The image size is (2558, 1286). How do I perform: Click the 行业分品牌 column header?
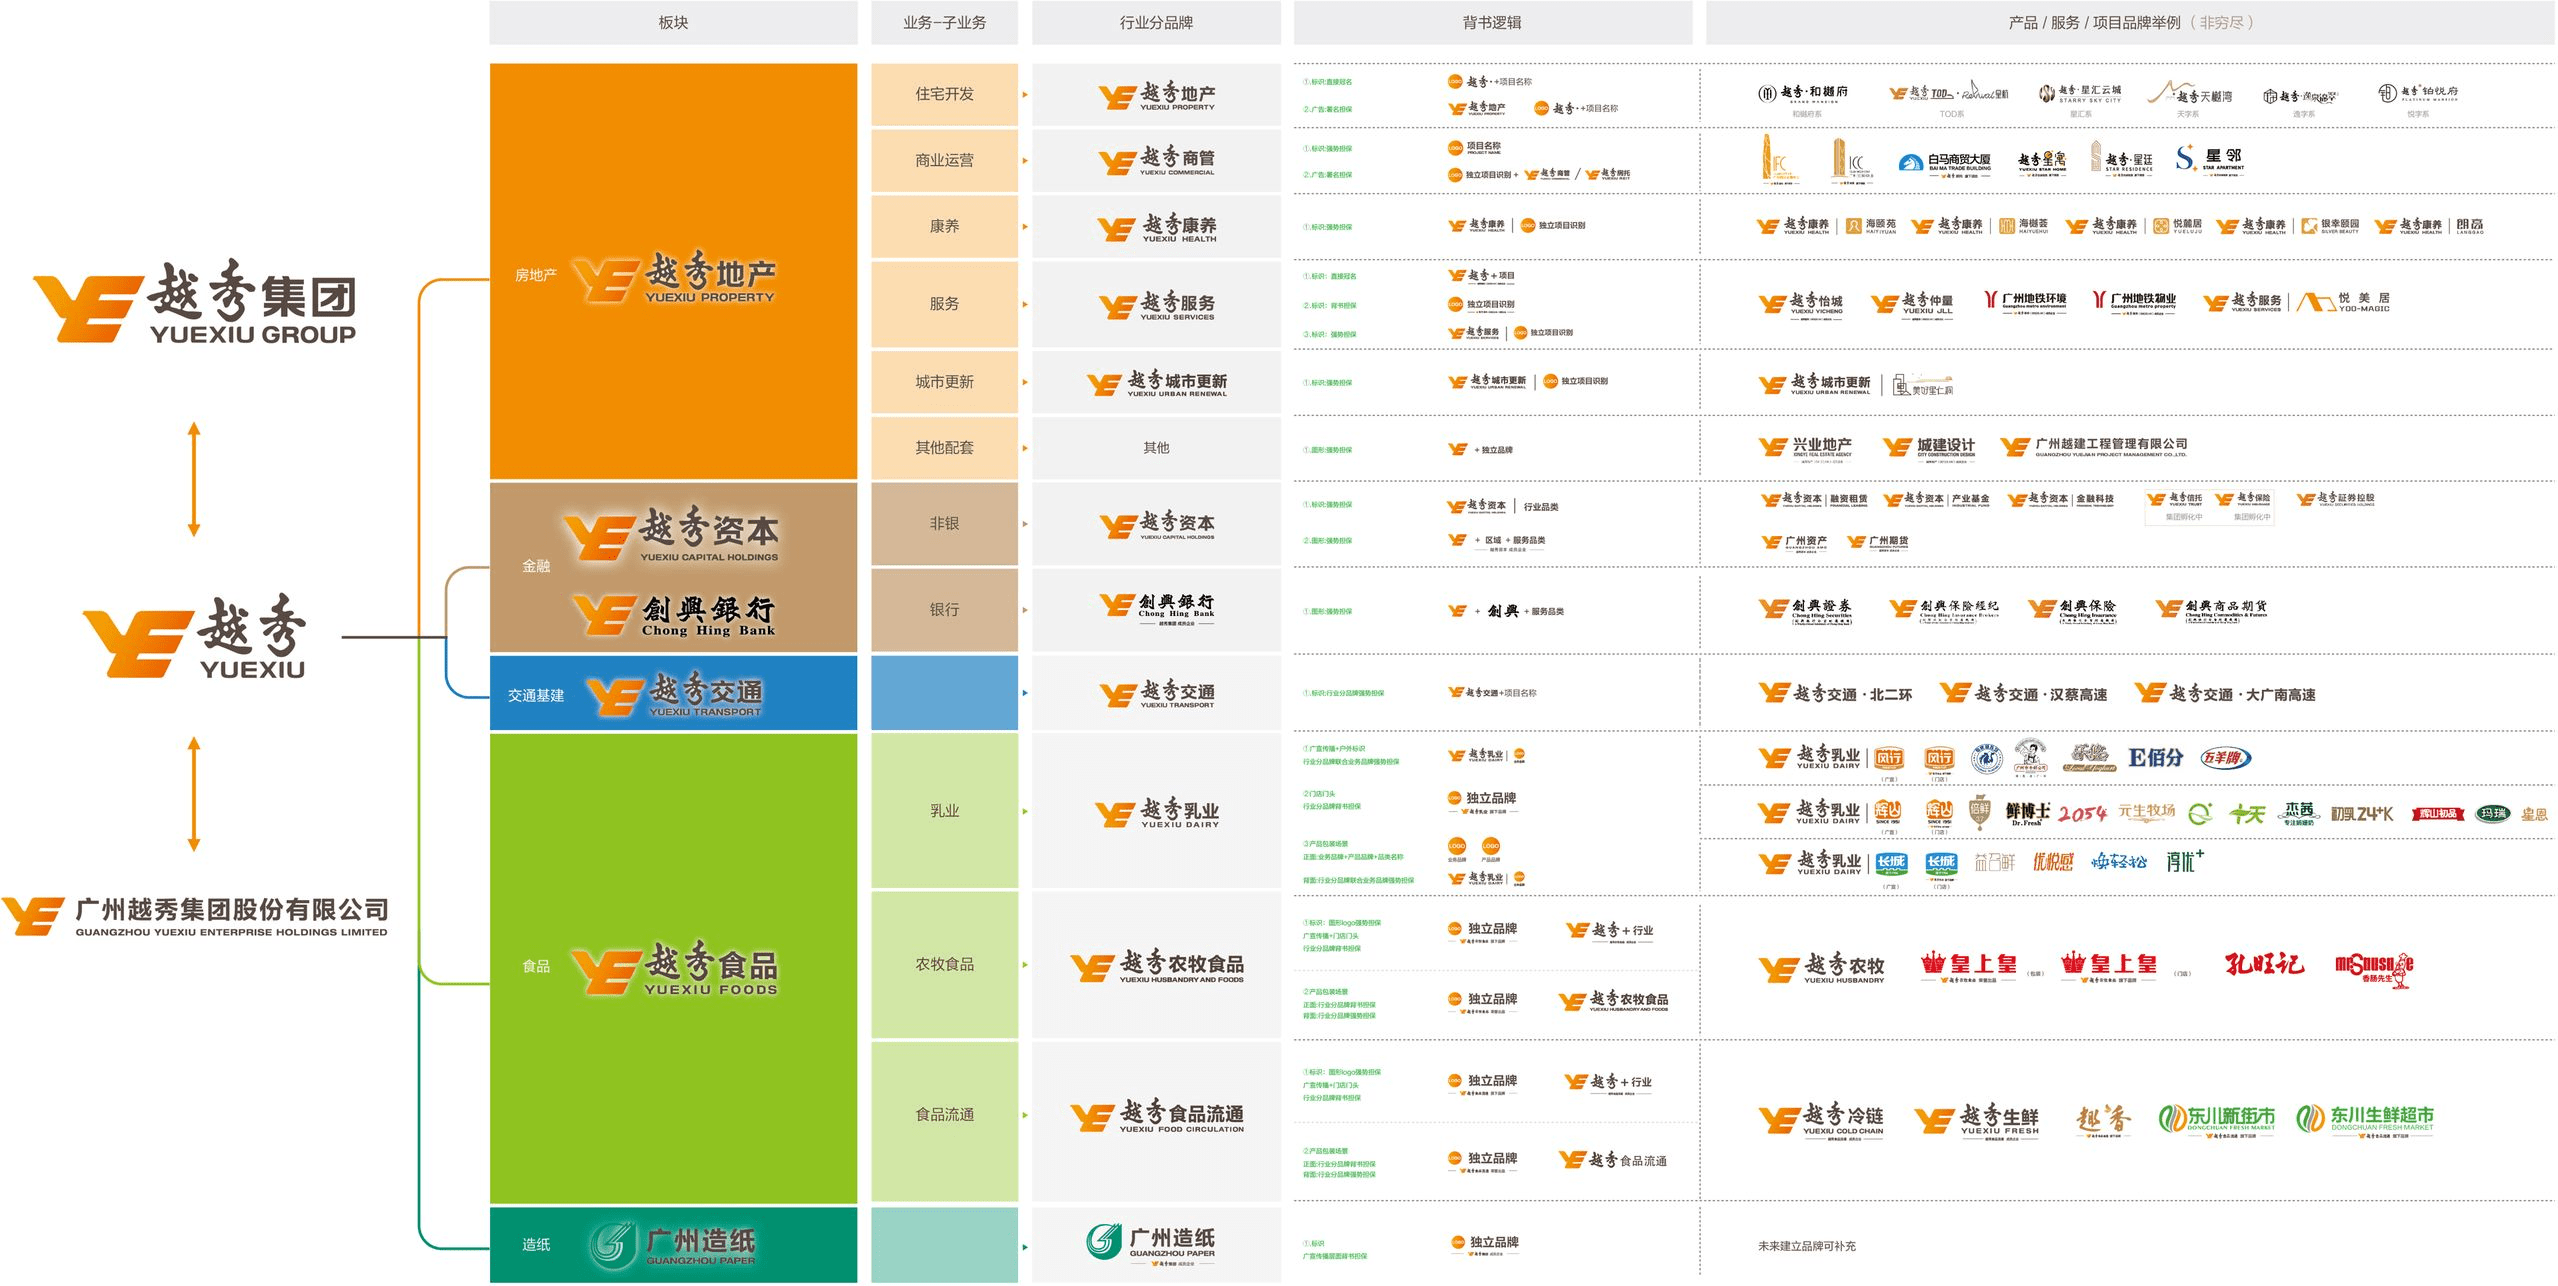(1156, 22)
